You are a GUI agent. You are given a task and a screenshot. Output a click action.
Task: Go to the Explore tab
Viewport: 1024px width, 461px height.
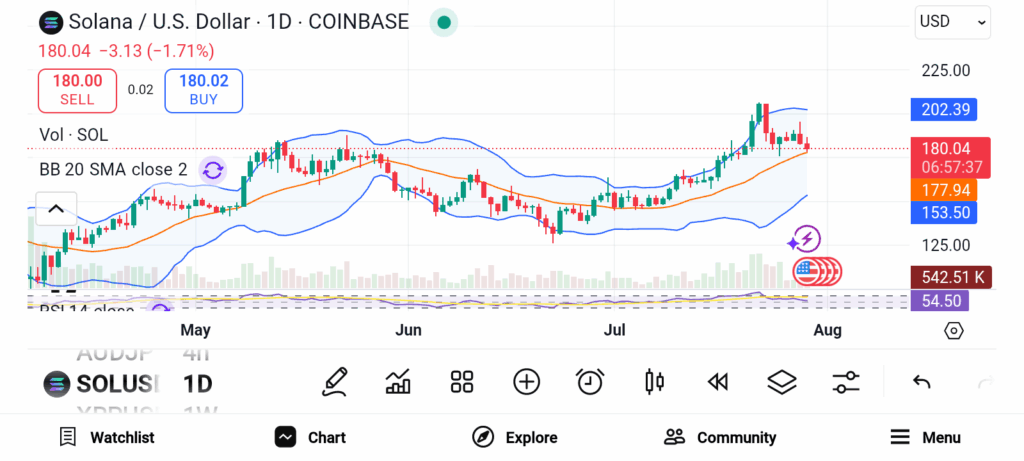pyautogui.click(x=515, y=437)
